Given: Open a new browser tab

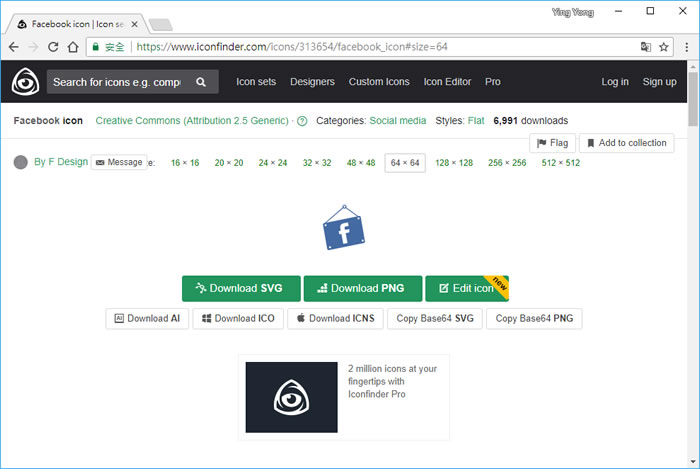Looking at the screenshot, I should (161, 25).
